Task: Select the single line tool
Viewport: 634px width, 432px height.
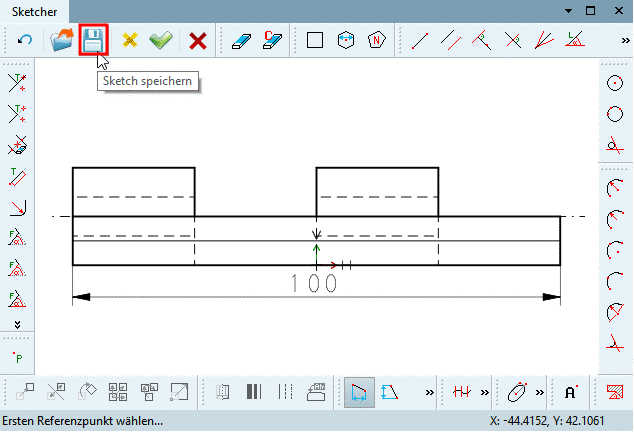Action: coord(420,40)
